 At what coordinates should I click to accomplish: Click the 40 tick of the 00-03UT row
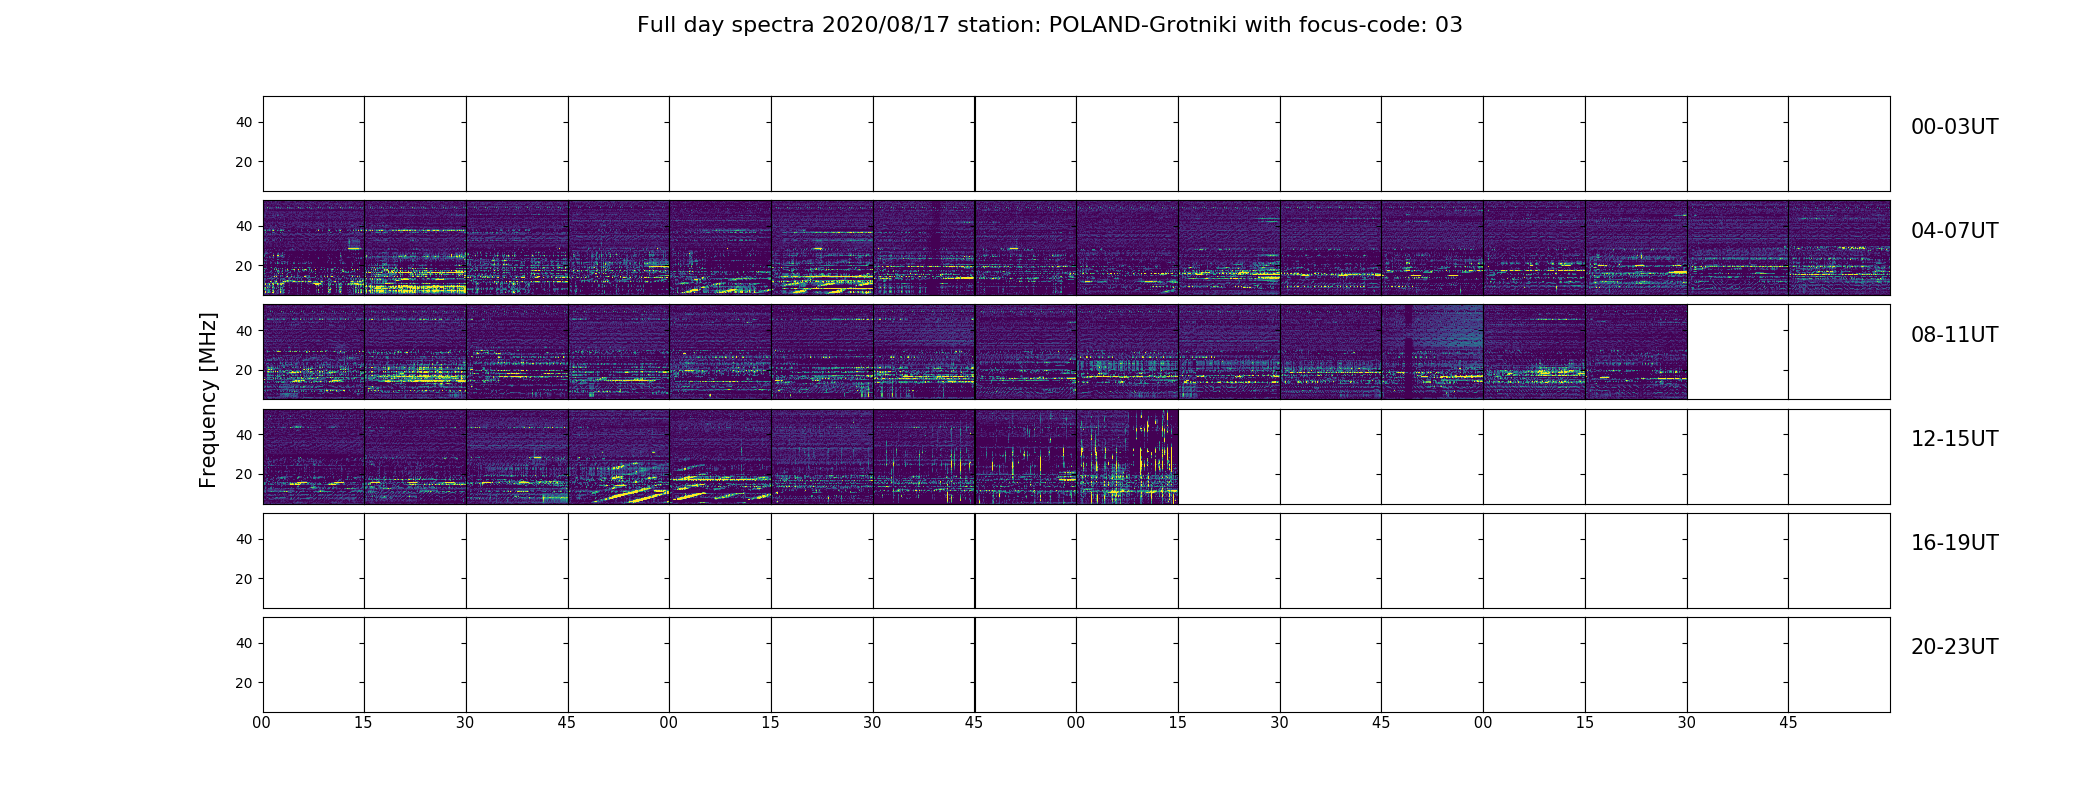pos(244,122)
